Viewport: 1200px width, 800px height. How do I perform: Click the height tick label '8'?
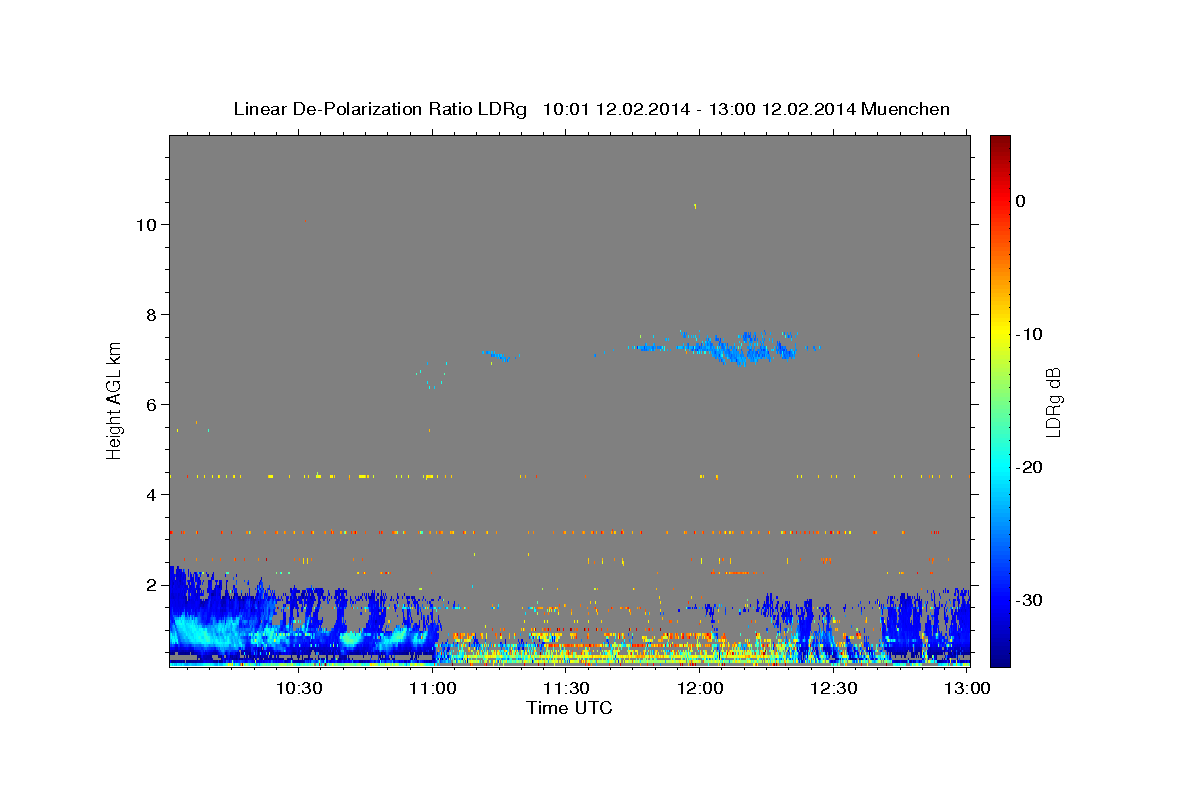152,314
